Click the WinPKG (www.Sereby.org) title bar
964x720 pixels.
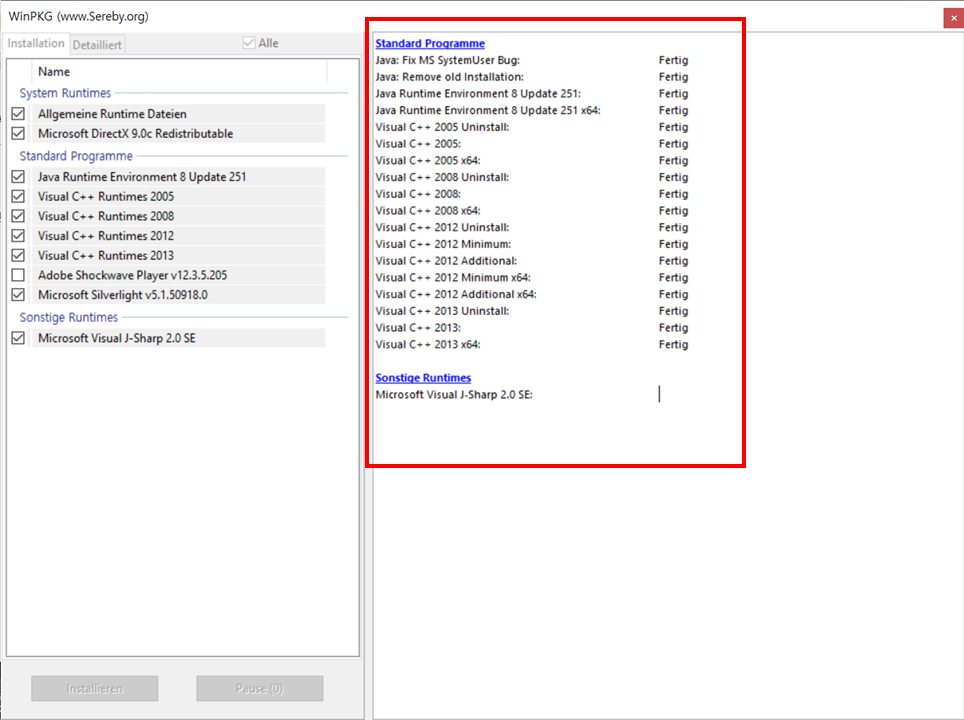coord(79,17)
